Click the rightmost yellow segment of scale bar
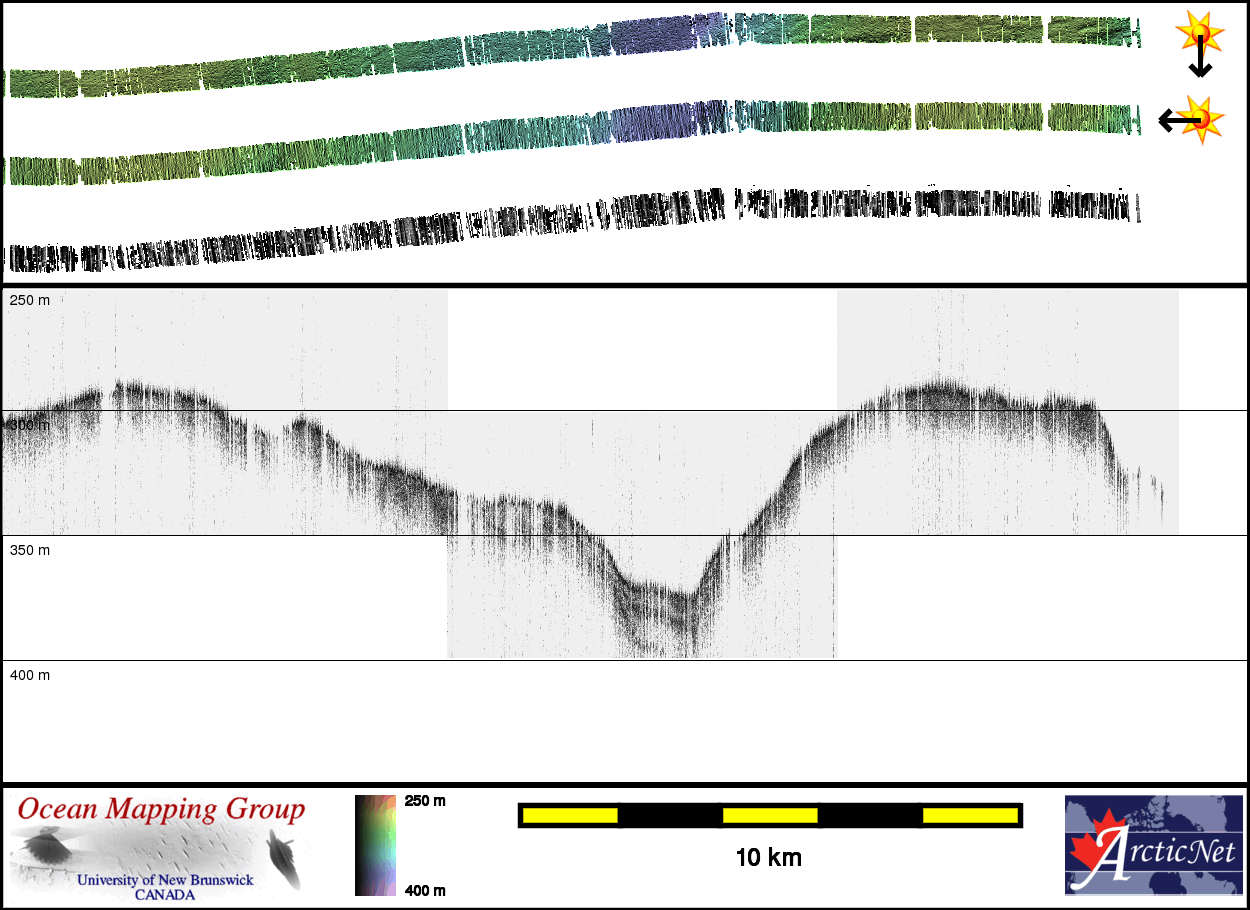 tap(970, 816)
